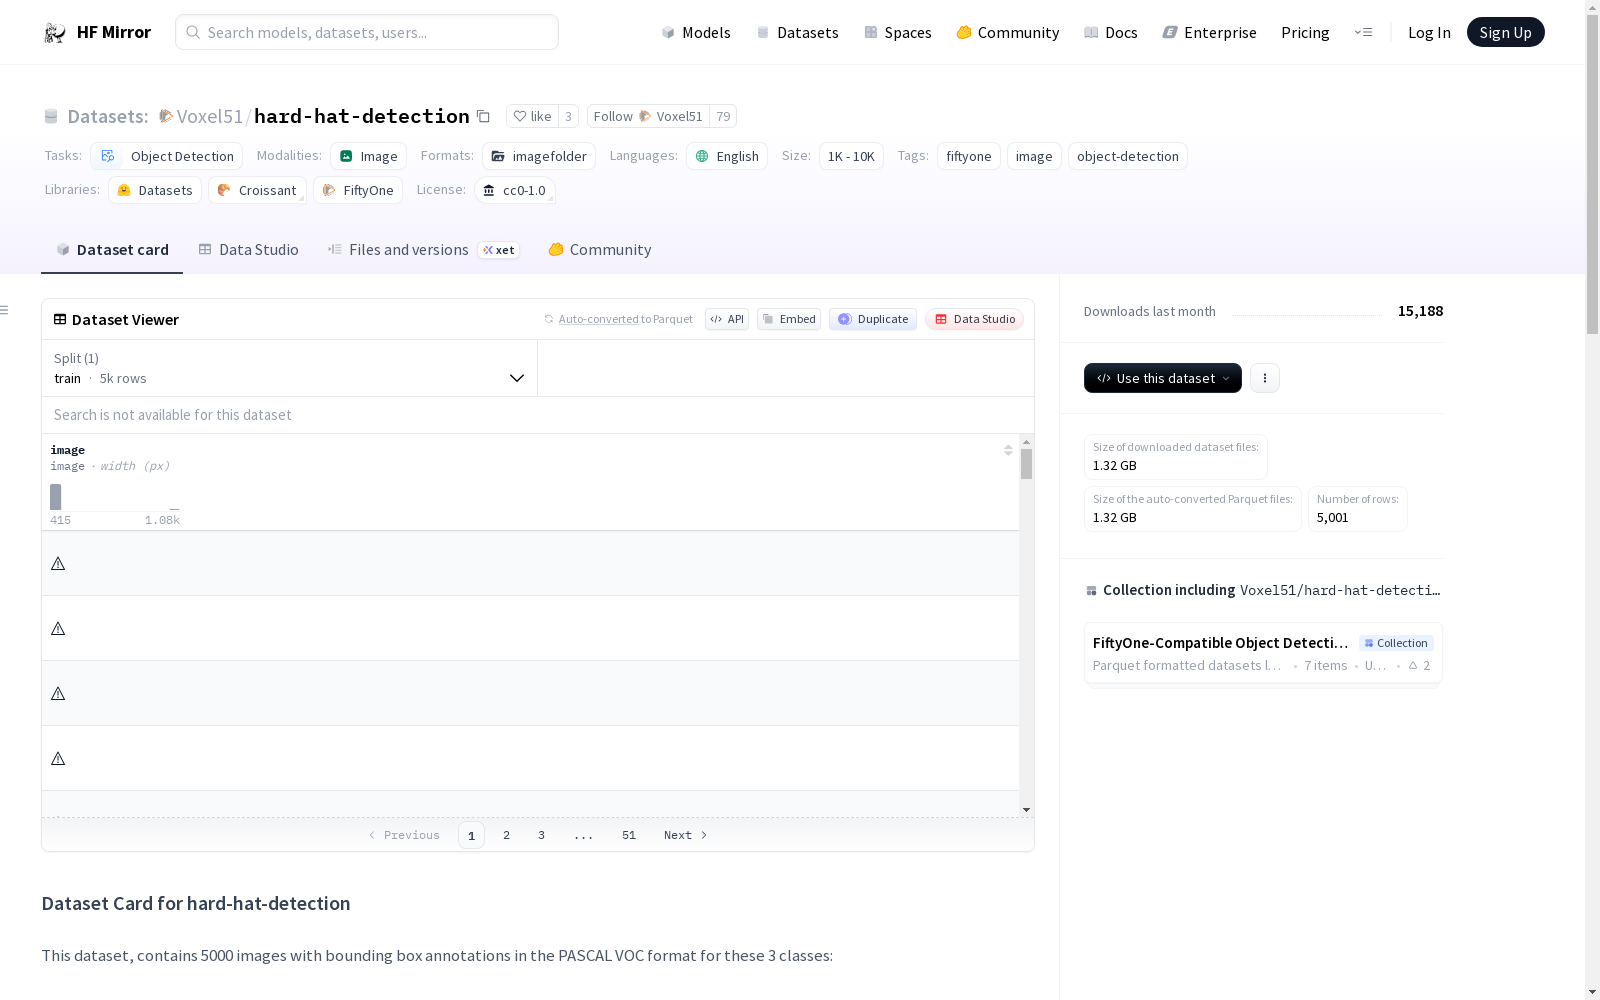Select the fiftyone tag
Viewport: 1600px width, 1000px height.
(969, 156)
